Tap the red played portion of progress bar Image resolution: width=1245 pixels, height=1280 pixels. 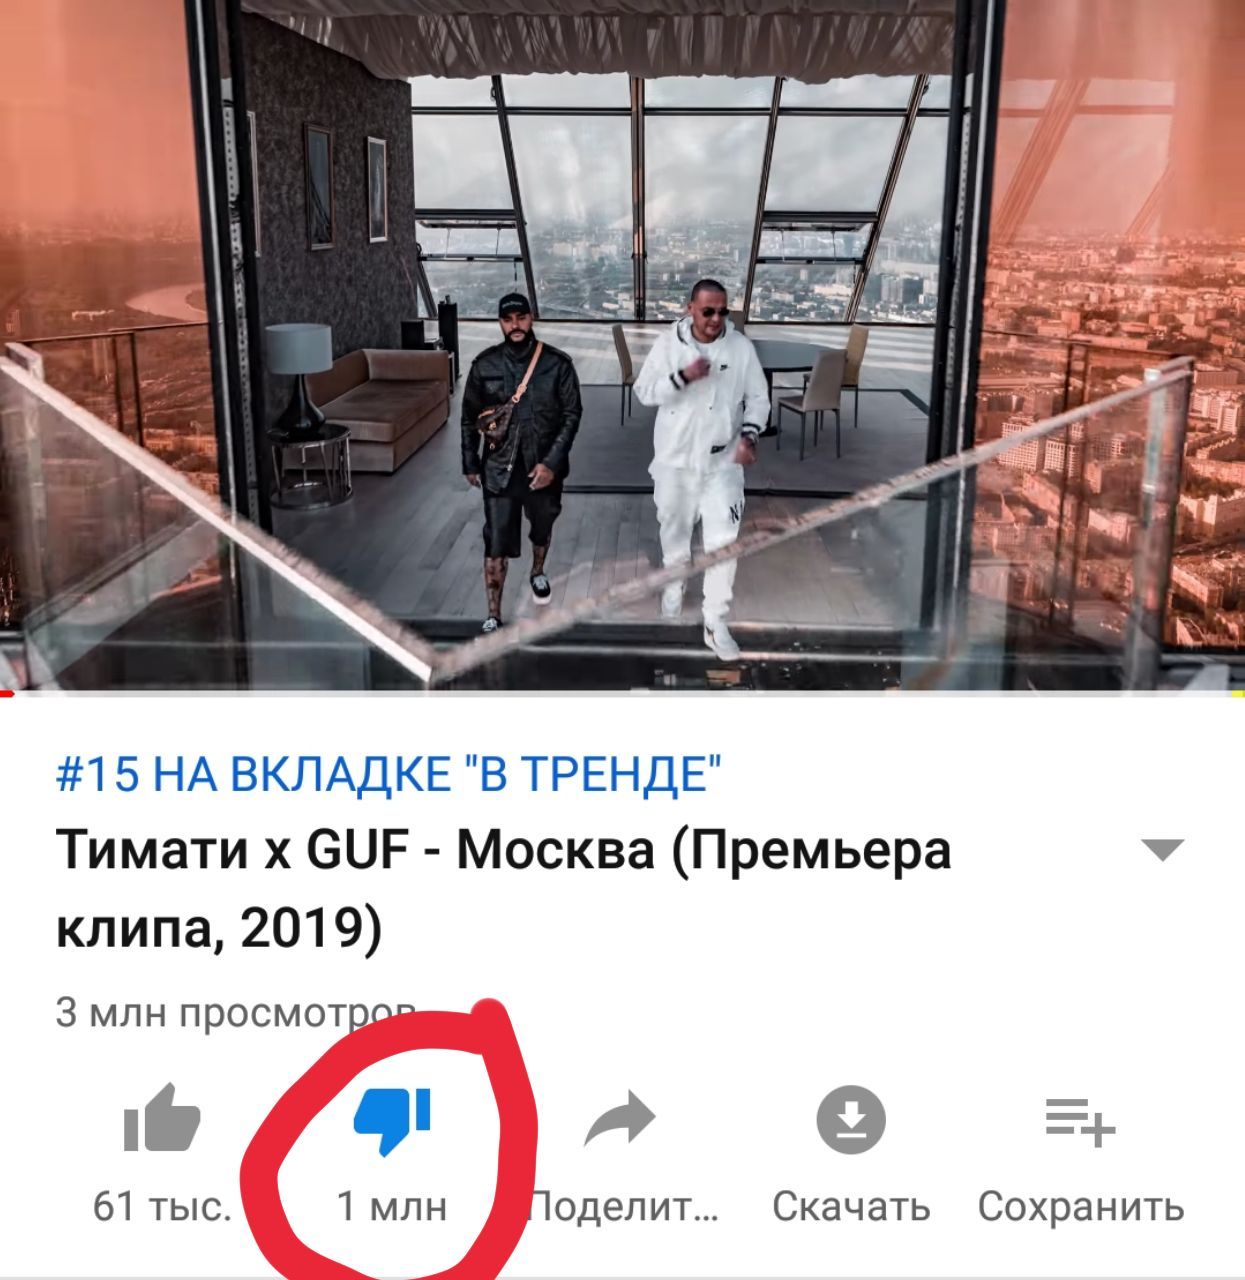pos(6,692)
